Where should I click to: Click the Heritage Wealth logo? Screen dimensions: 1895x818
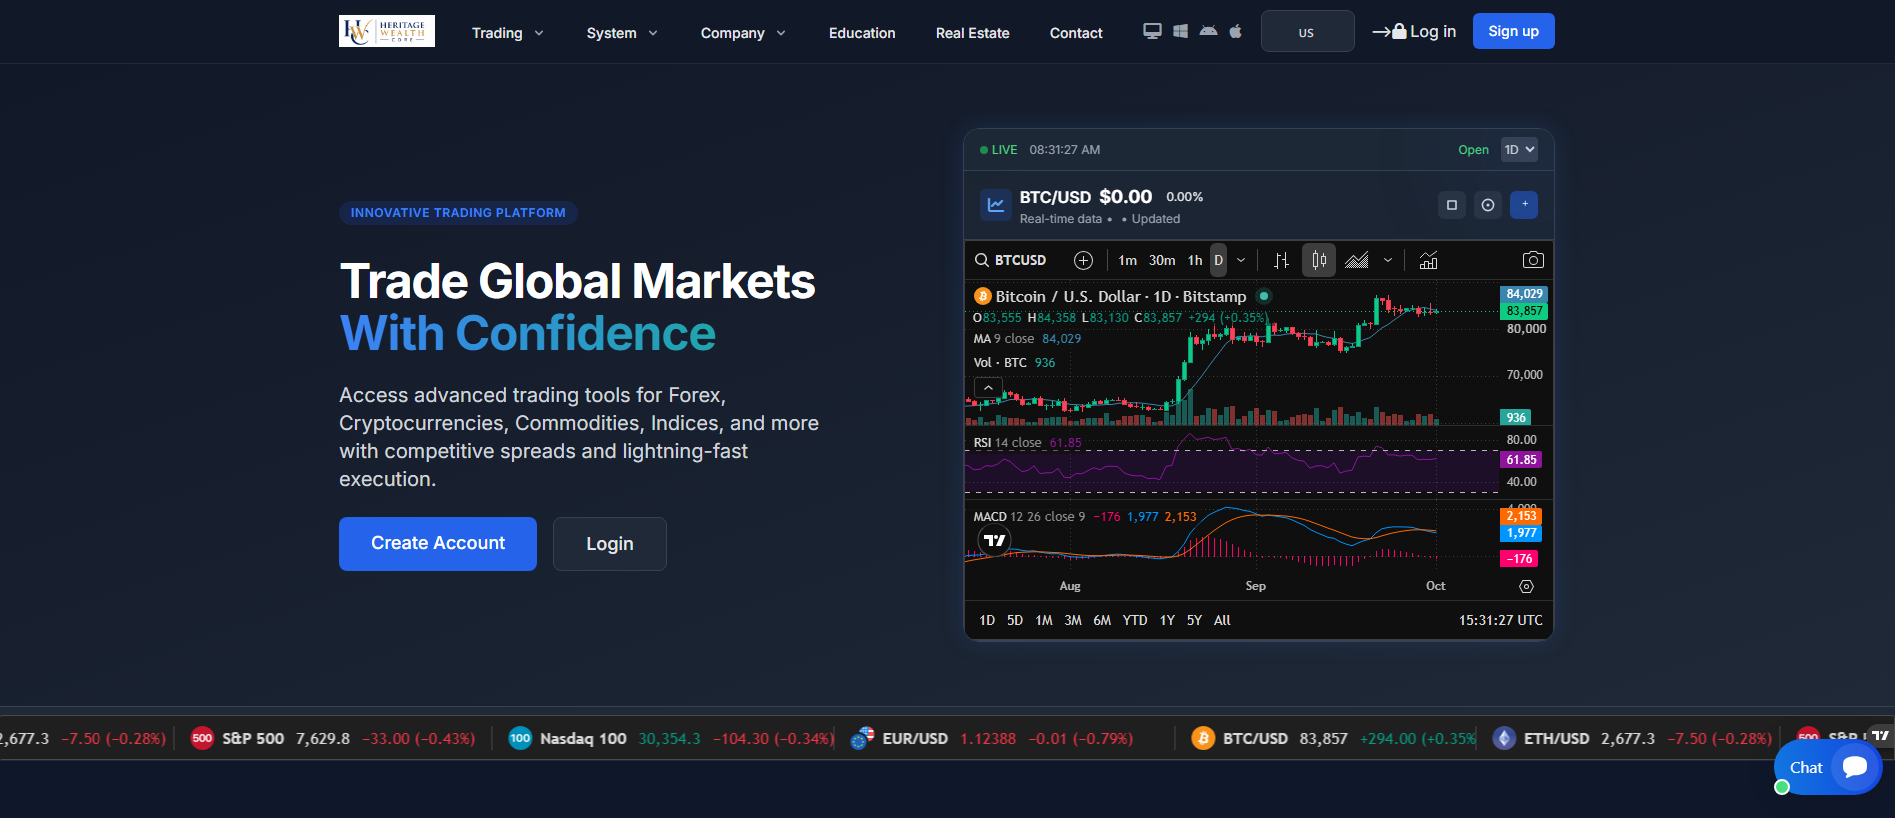[387, 31]
